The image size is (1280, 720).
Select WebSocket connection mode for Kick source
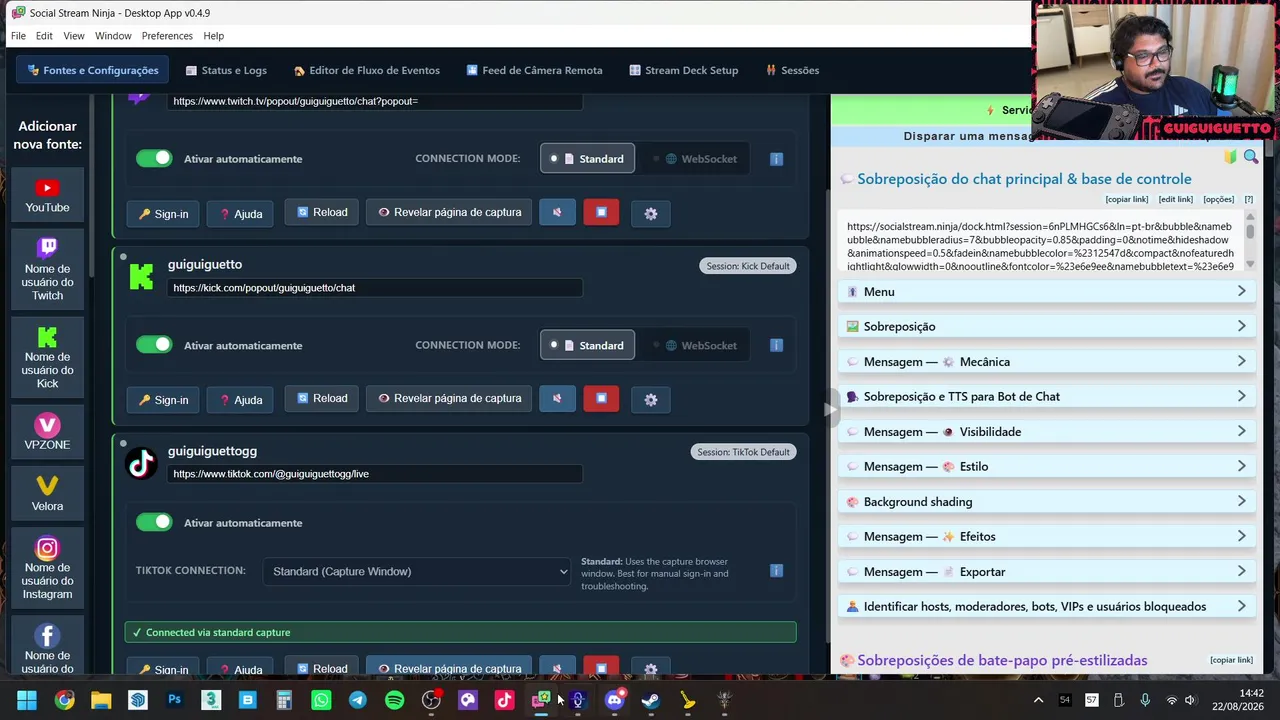[695, 345]
